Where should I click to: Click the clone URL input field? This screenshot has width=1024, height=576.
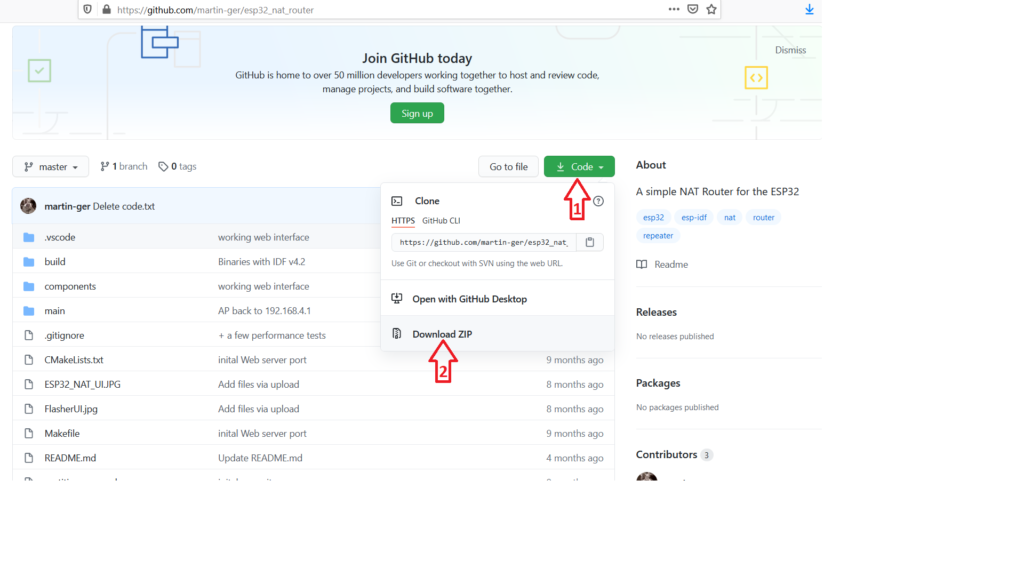[x=484, y=242]
